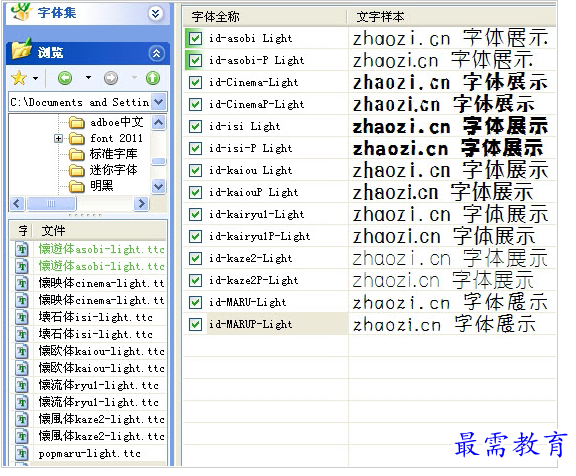Toggle the id-CinemaP-Light checkbox
Viewport: 576px width, 476px height.
(x=195, y=104)
